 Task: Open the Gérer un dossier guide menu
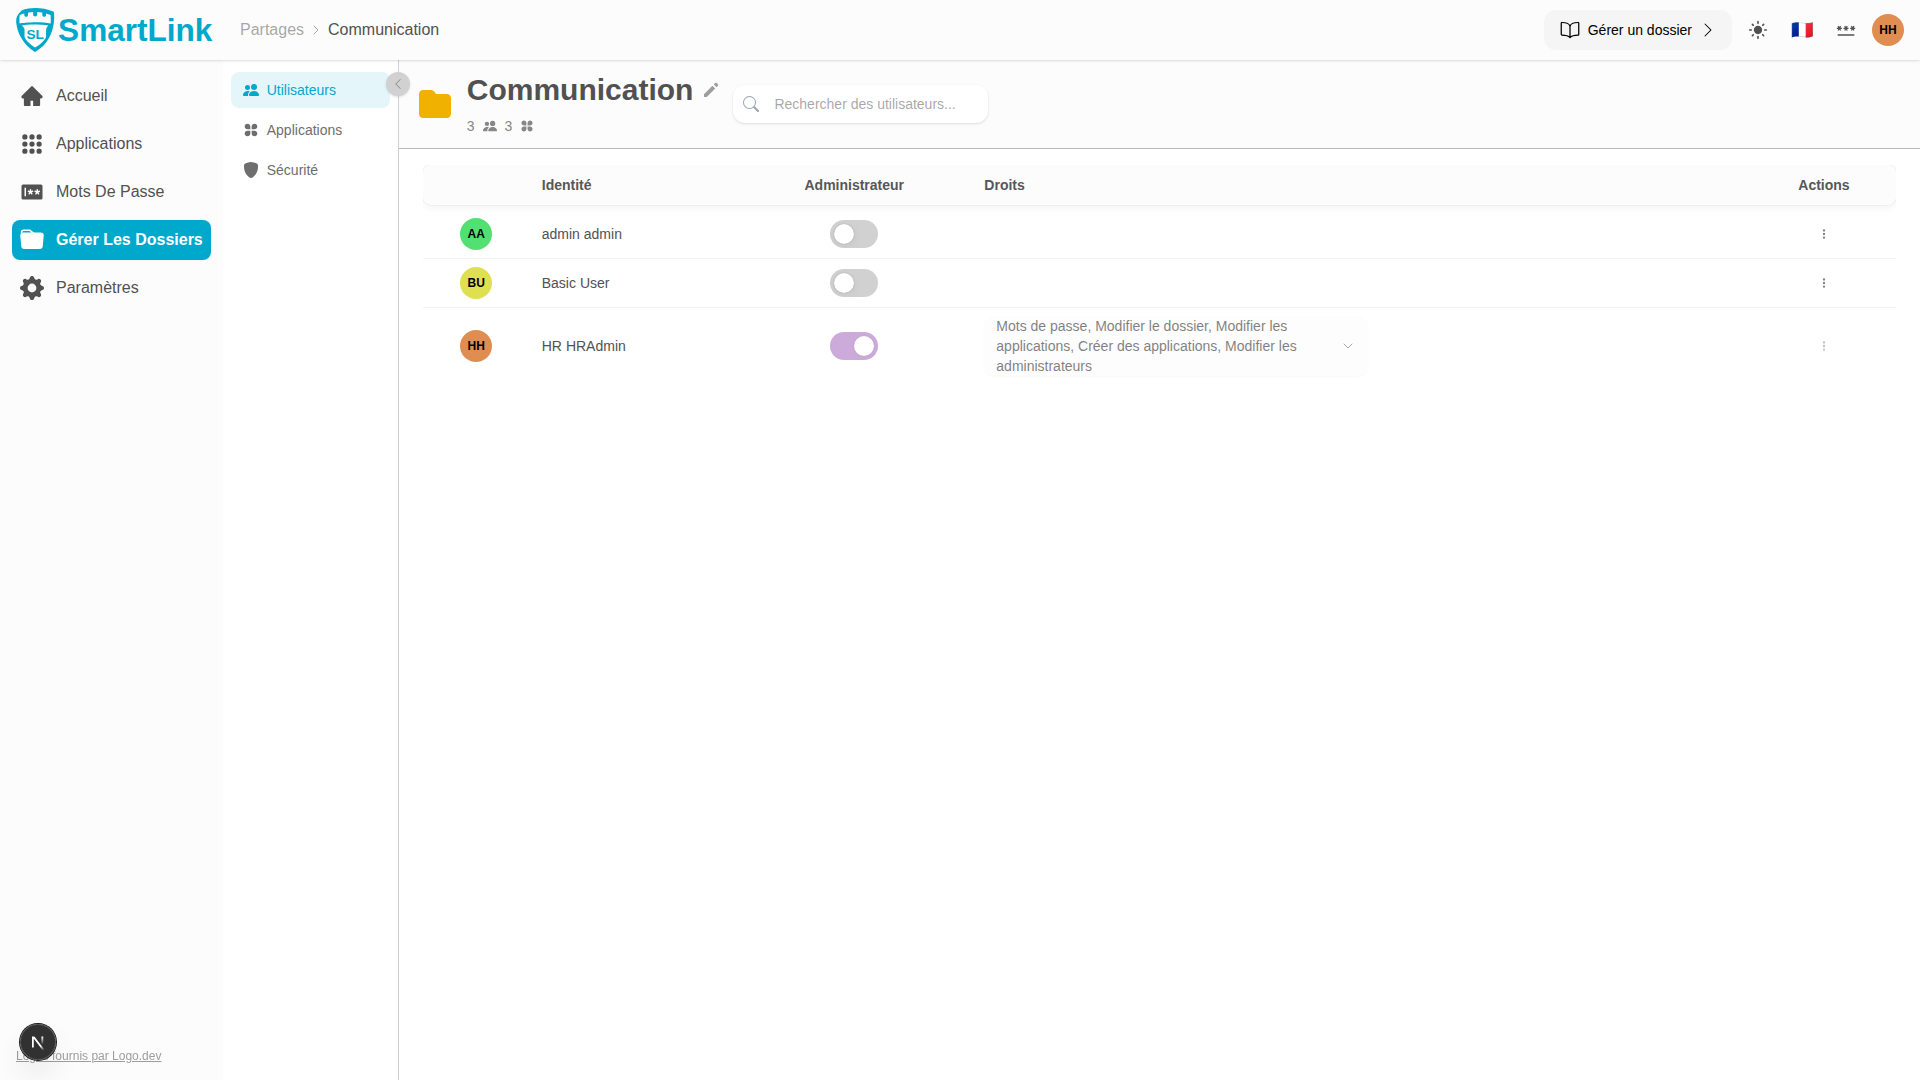(x=1637, y=30)
